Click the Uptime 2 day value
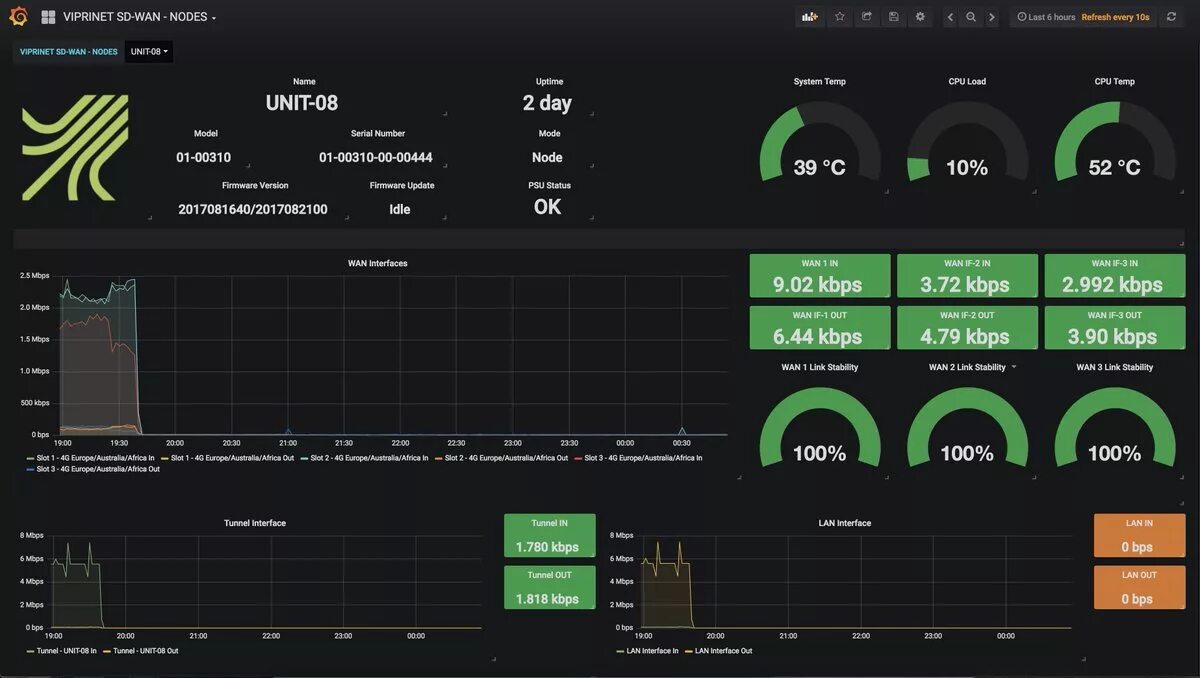Image resolution: width=1200 pixels, height=678 pixels. click(x=547, y=103)
